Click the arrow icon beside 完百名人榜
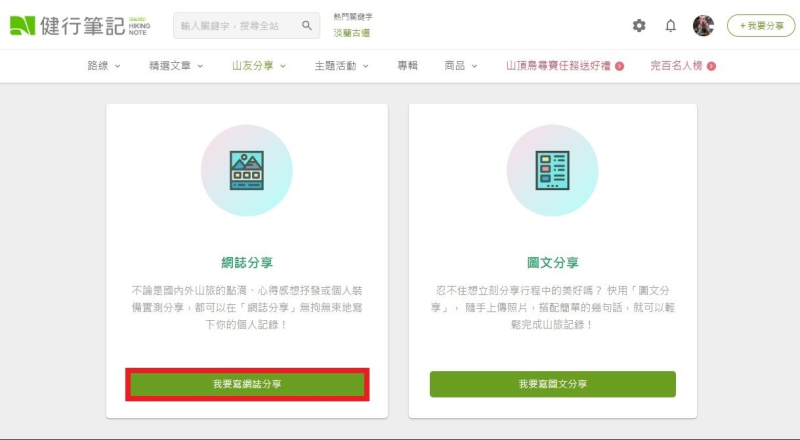Image resolution: width=800 pixels, height=440 pixels. 711,66
